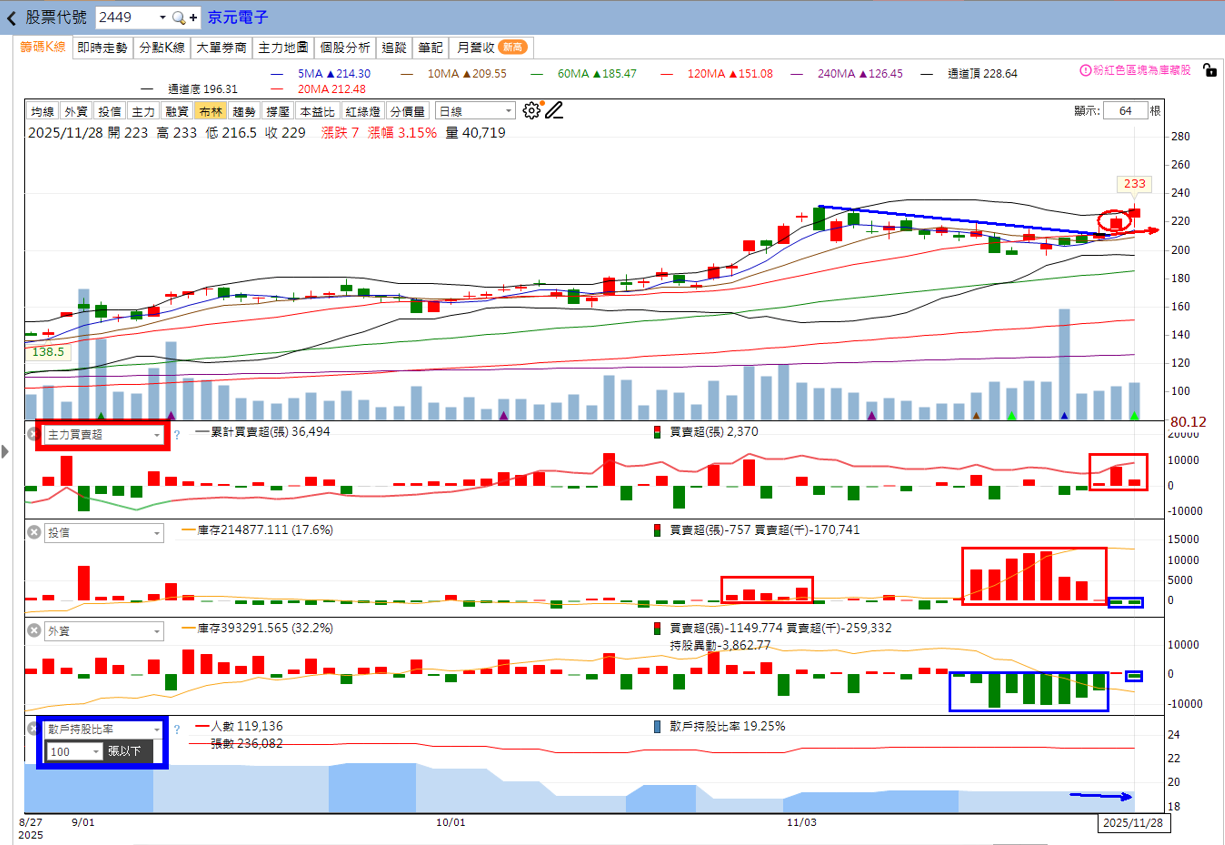Click help question mark beside 主力買賣超

point(177,435)
